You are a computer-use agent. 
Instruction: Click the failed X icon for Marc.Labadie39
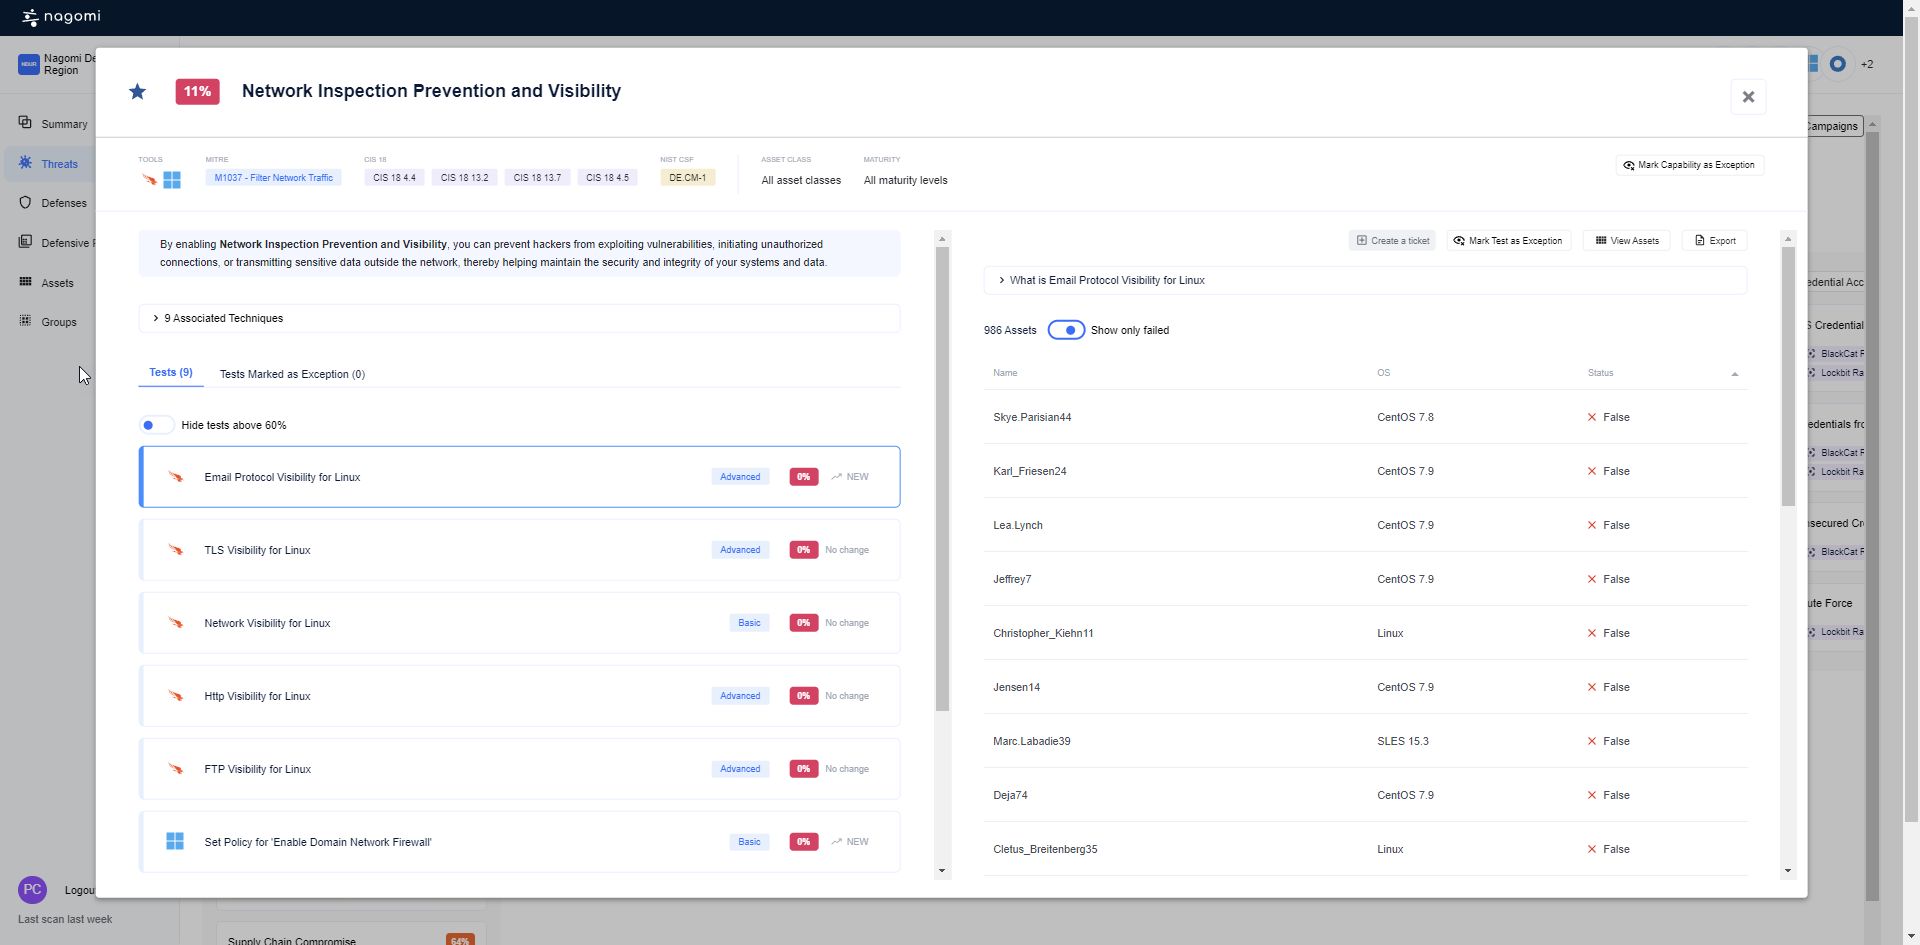[1592, 742]
